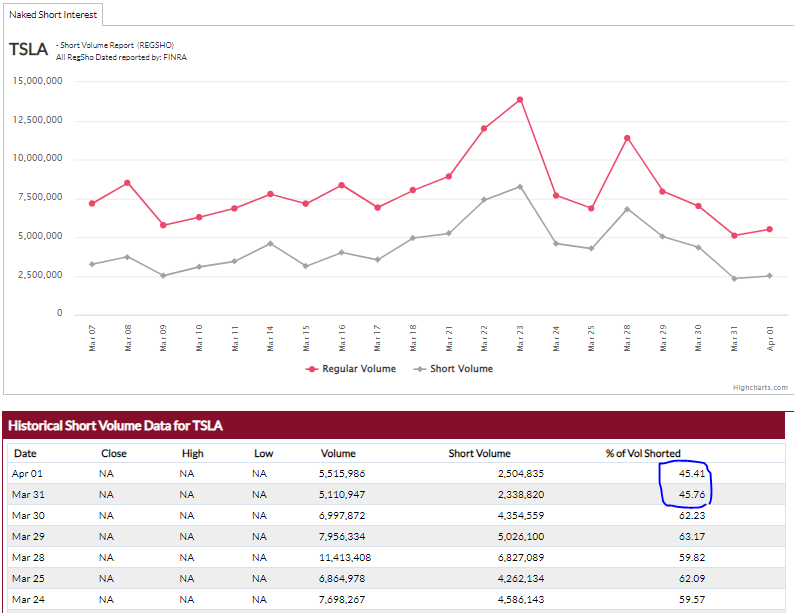Click percent shorted value 63.17
Screen dimensions: 794x613
coord(692,537)
